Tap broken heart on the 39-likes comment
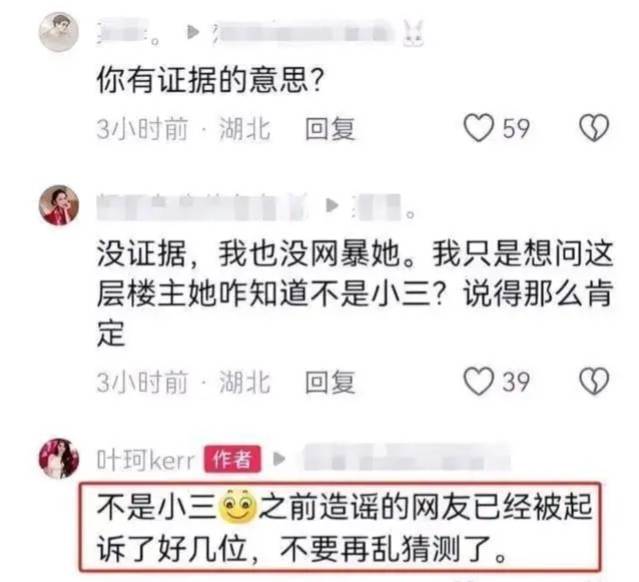 (x=594, y=381)
